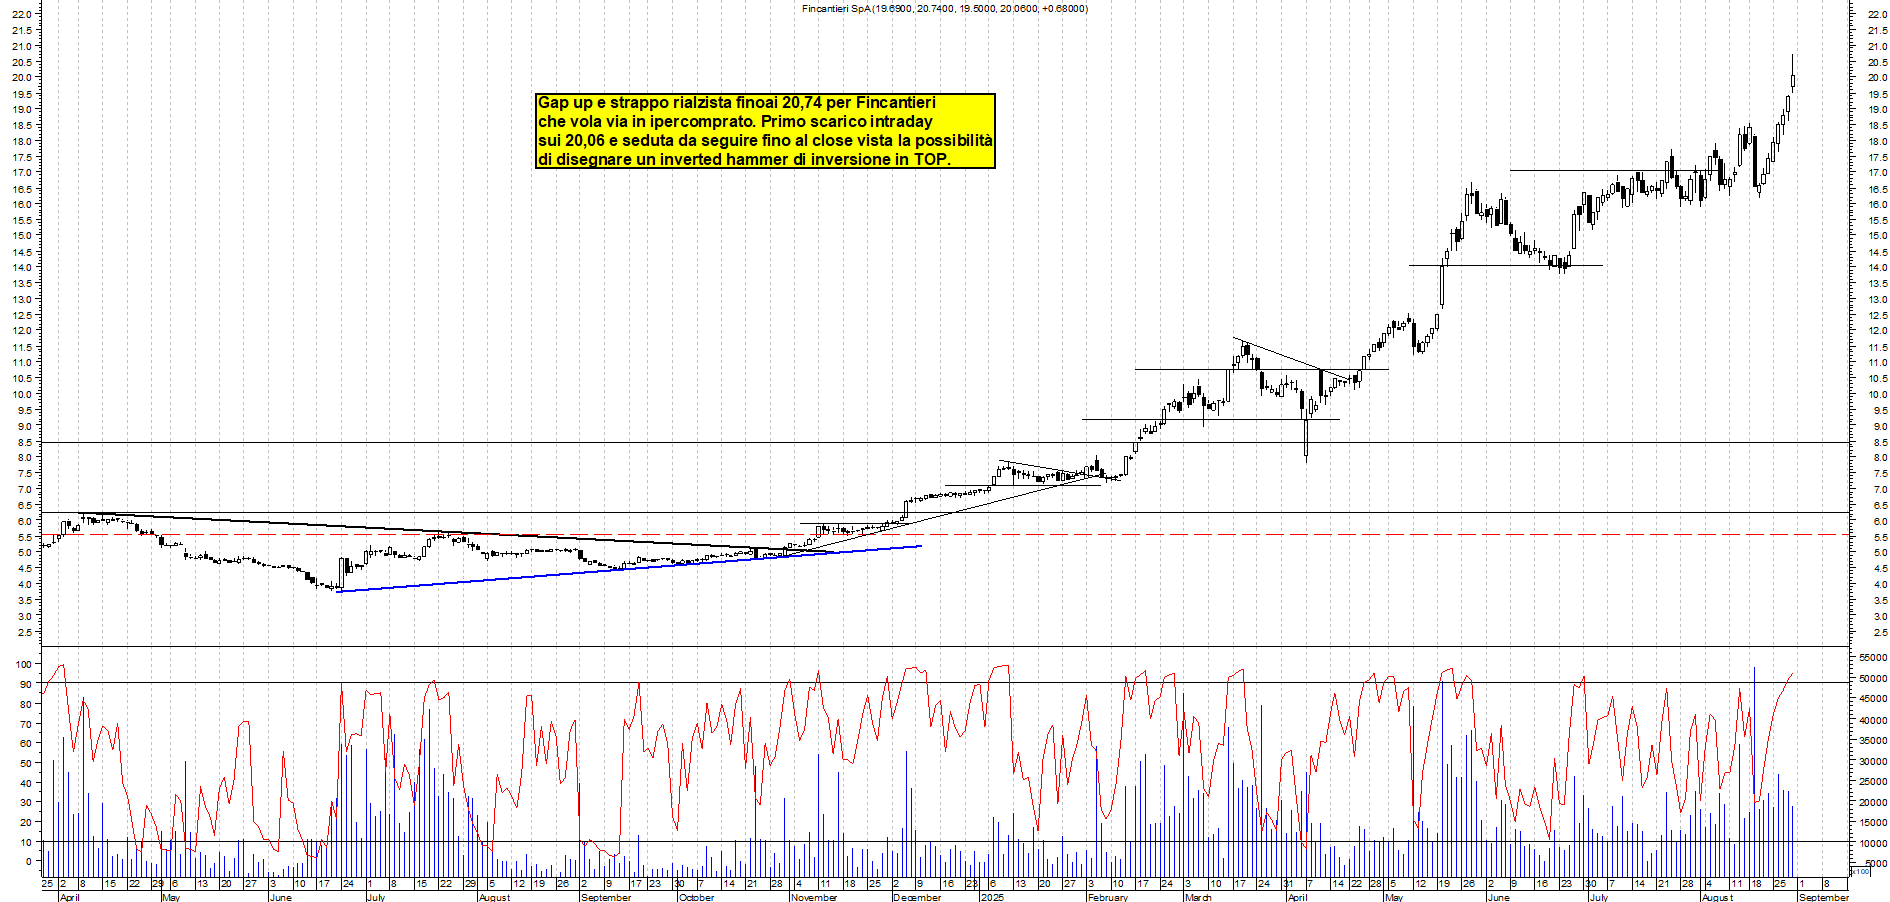
Task: Click the 'February' month label on time axis
Action: tap(1108, 897)
